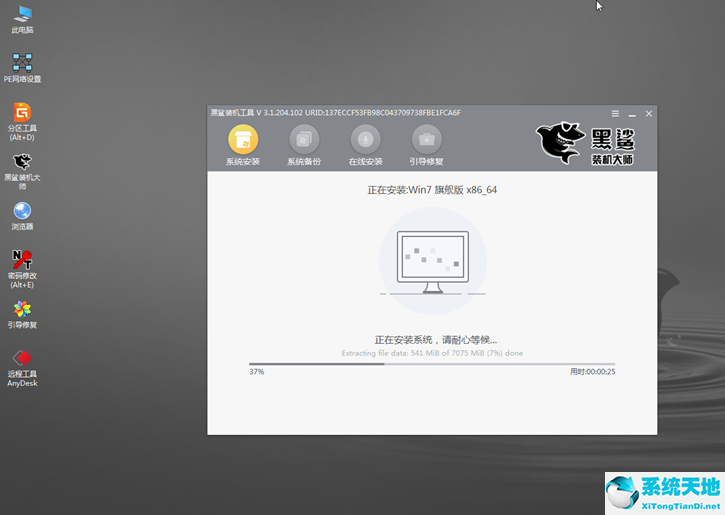
Task: Click the 黑鲨装机大师 shark logo
Action: point(585,143)
